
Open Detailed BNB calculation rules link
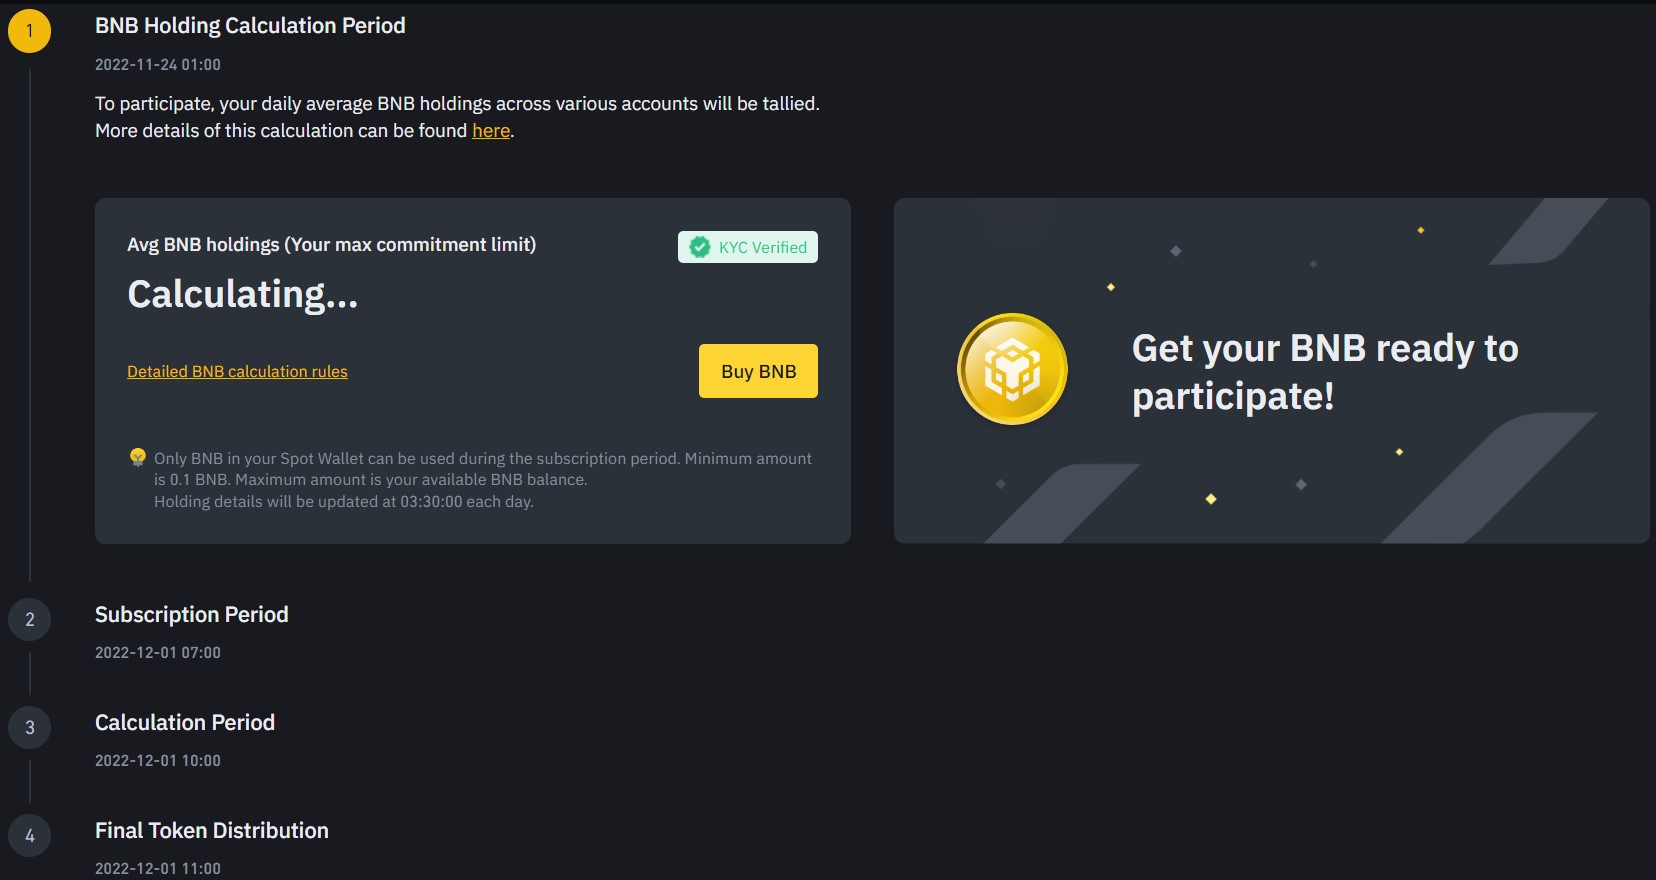[x=237, y=371]
